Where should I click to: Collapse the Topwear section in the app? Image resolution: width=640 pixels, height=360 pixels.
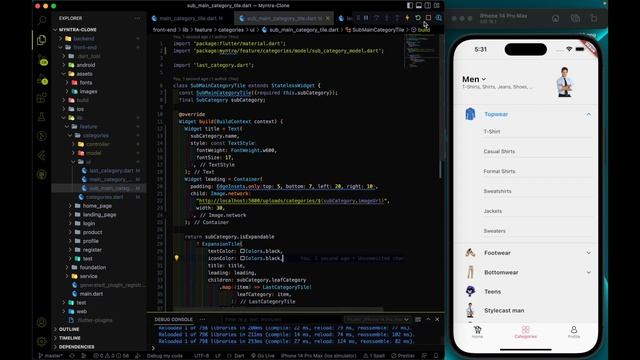tap(588, 114)
